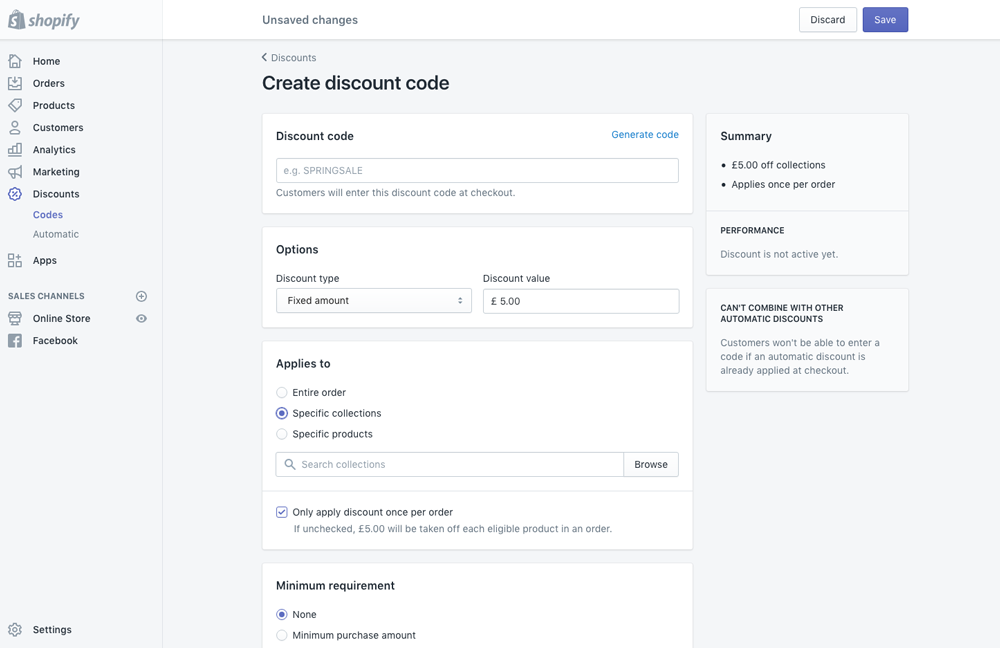Select the 'Specific products' radio button
This screenshot has height=648, width=1000.
point(281,434)
